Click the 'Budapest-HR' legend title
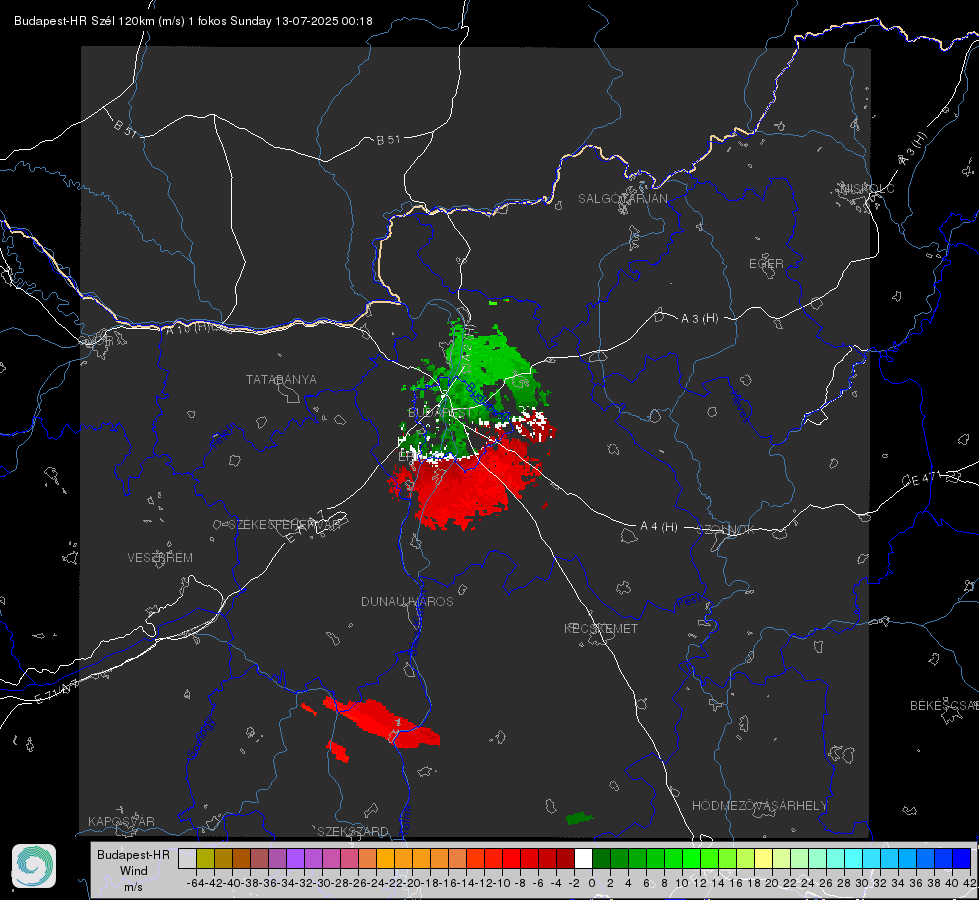Image resolution: width=979 pixels, height=900 pixels. (x=133, y=855)
